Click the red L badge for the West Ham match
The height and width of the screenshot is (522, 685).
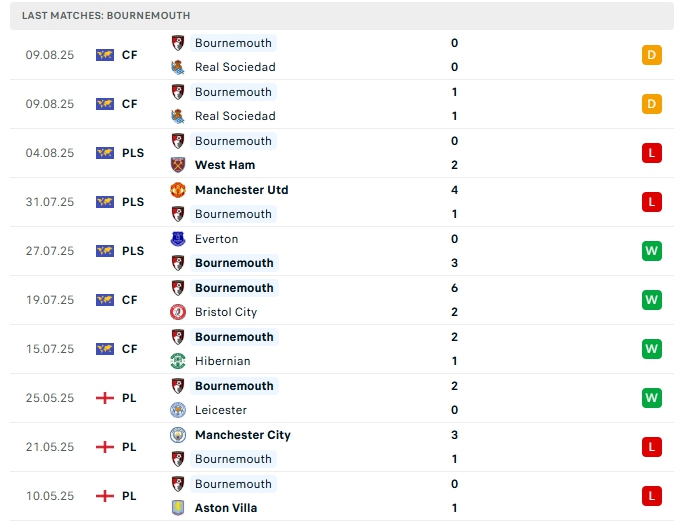pos(652,153)
